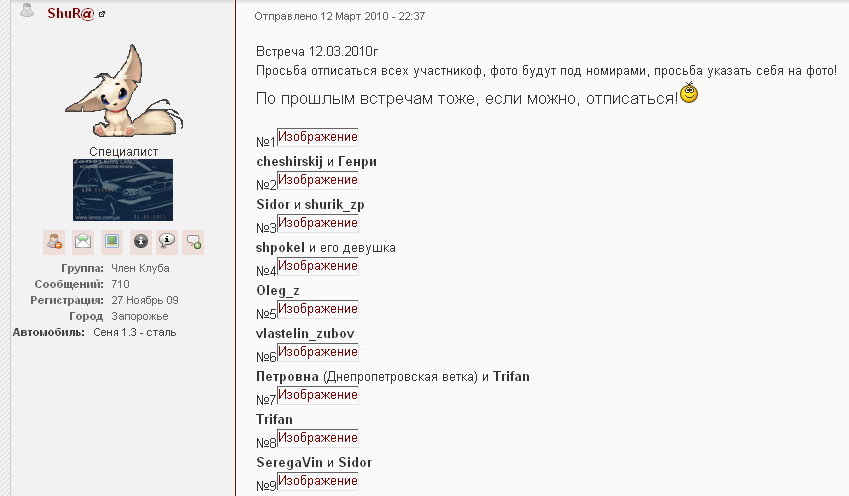Open the №9 Изображение image link
Screen dimensions: 849x496
(x=317, y=481)
